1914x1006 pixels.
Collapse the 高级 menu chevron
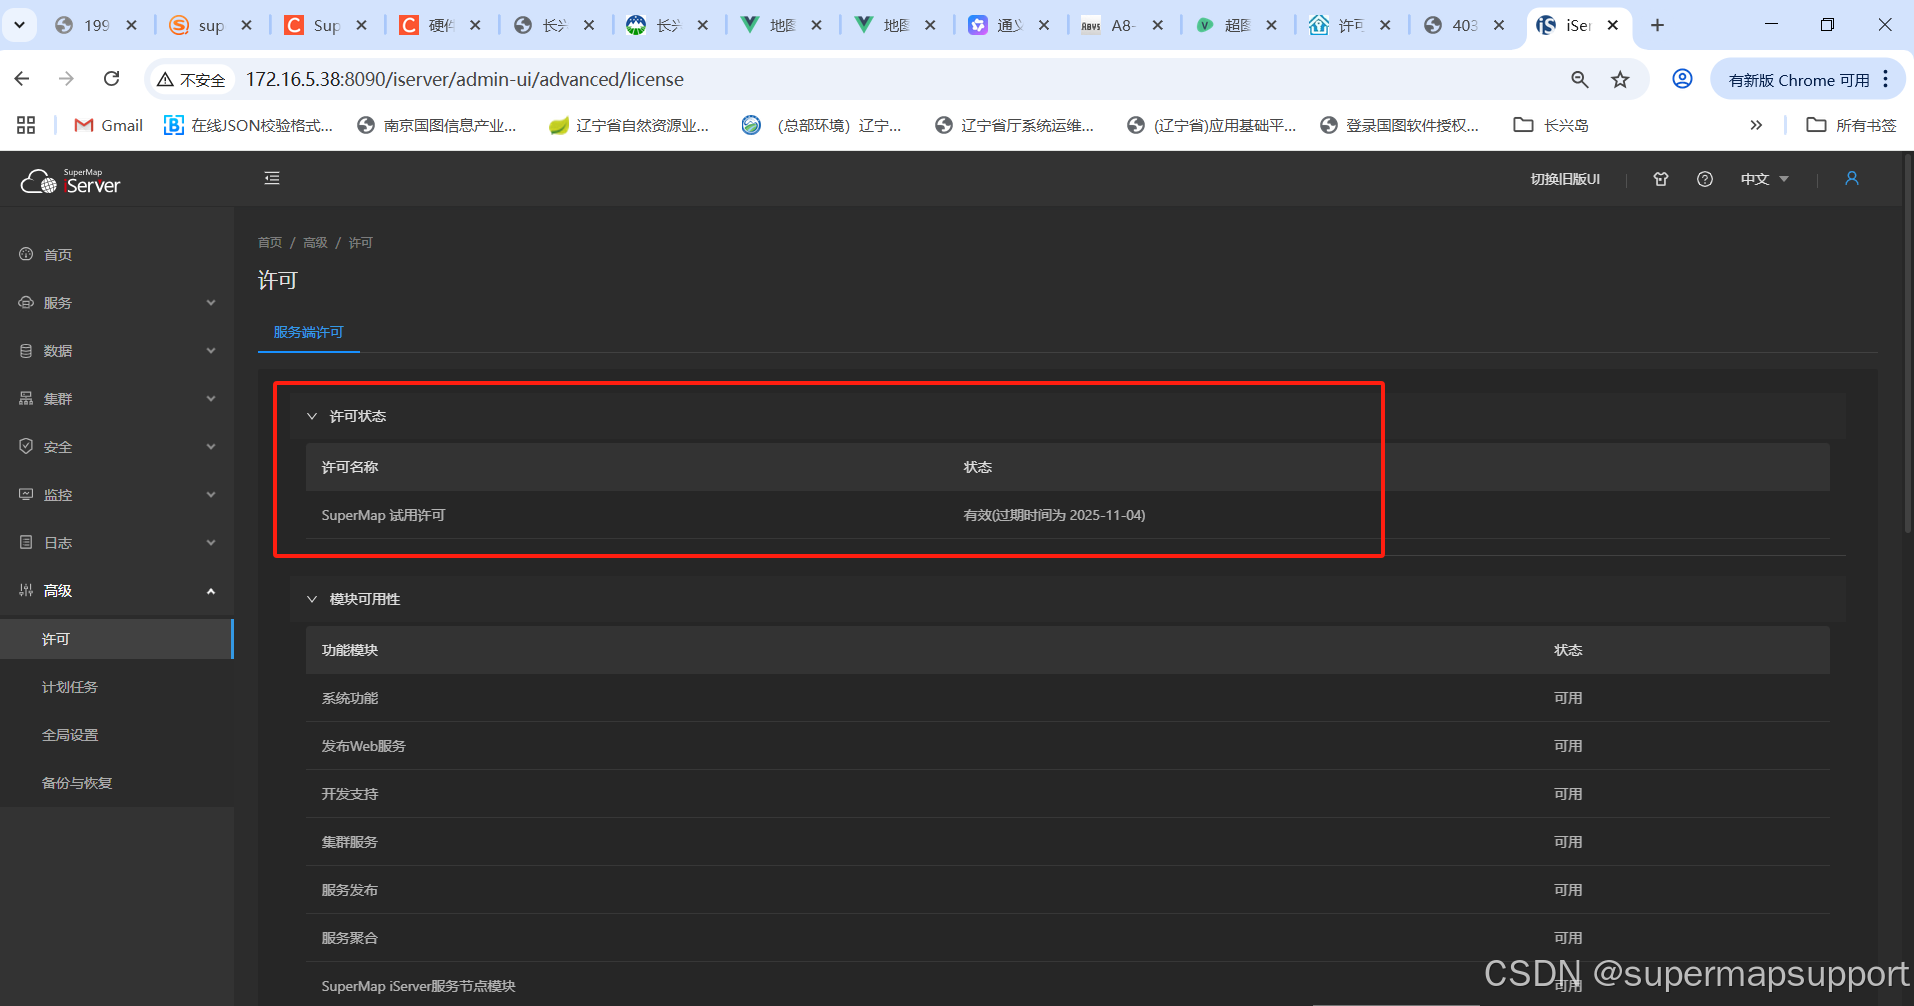tap(211, 591)
